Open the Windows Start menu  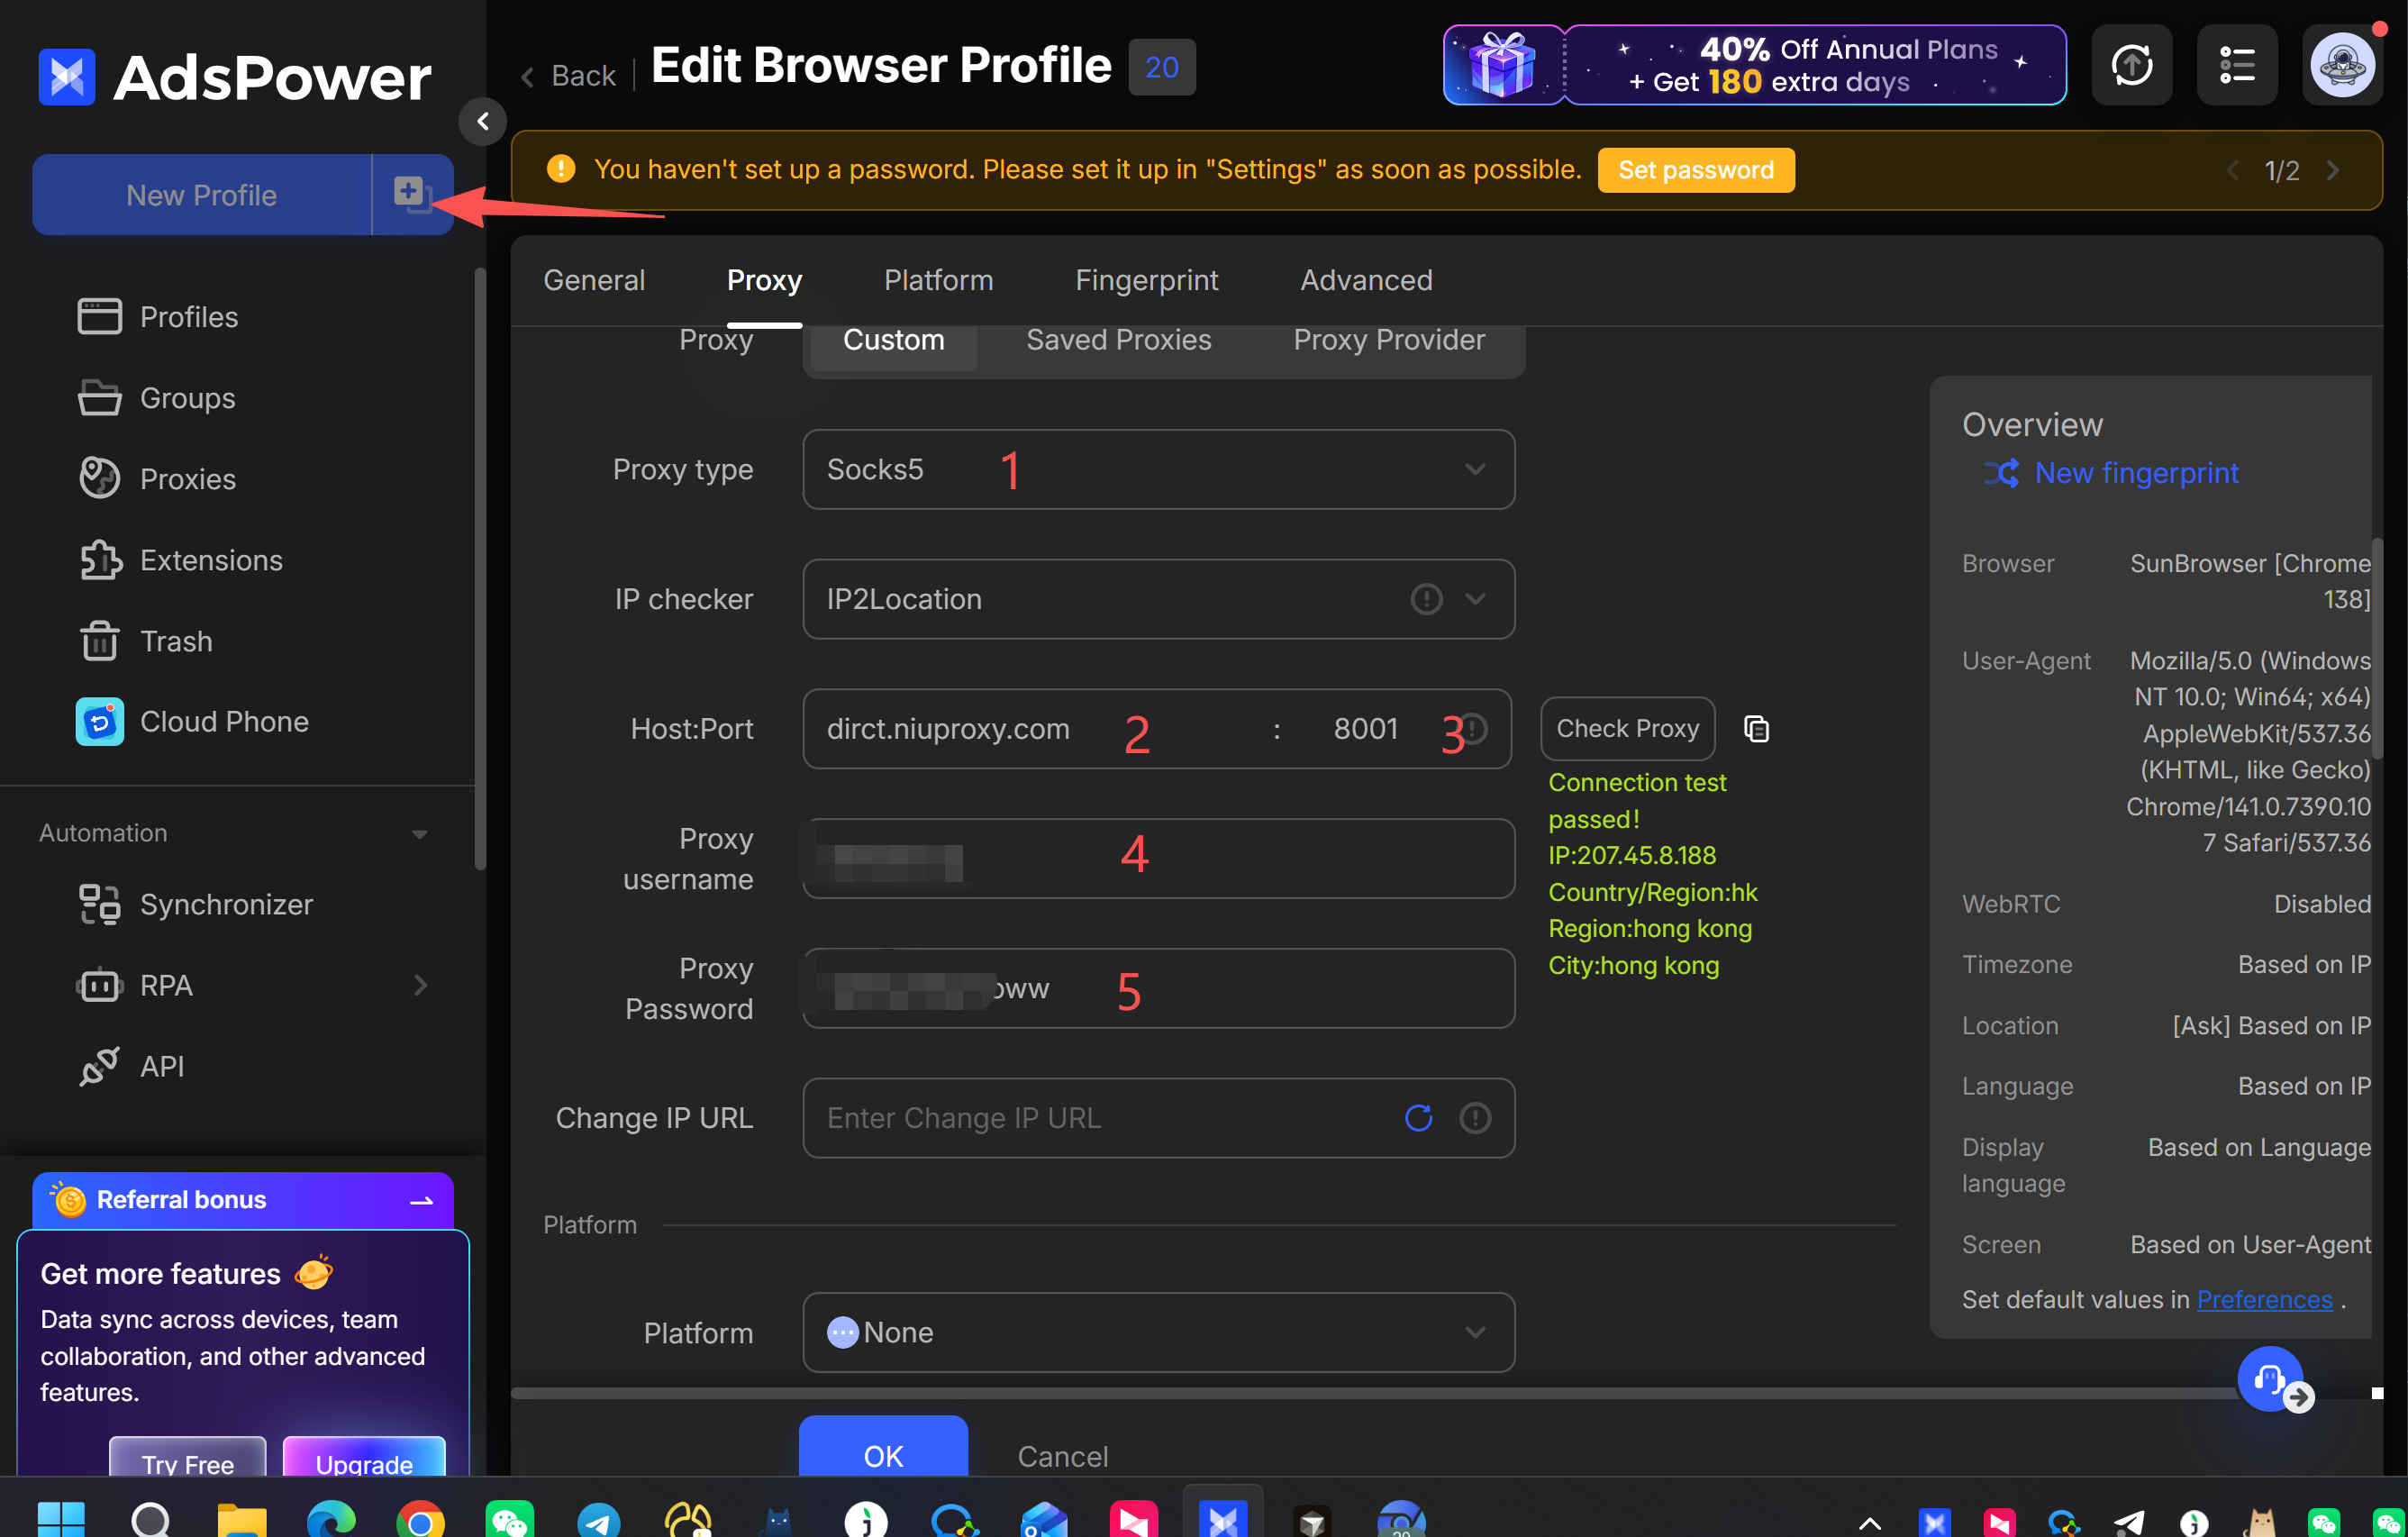(61, 1521)
